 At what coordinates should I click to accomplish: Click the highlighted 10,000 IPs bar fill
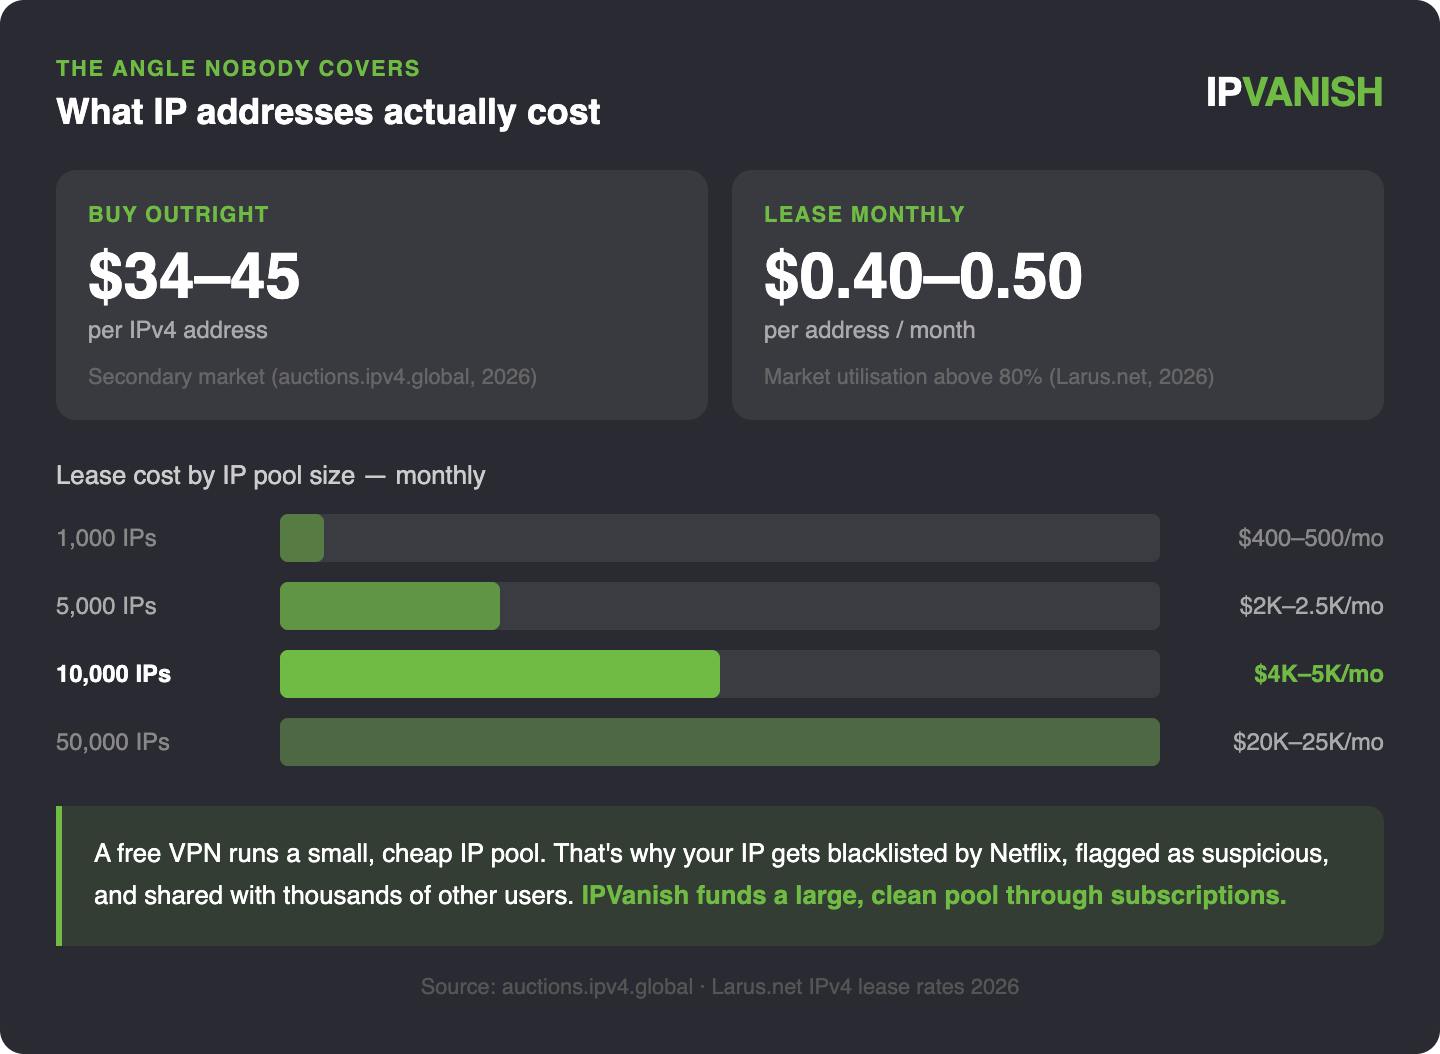click(499, 674)
